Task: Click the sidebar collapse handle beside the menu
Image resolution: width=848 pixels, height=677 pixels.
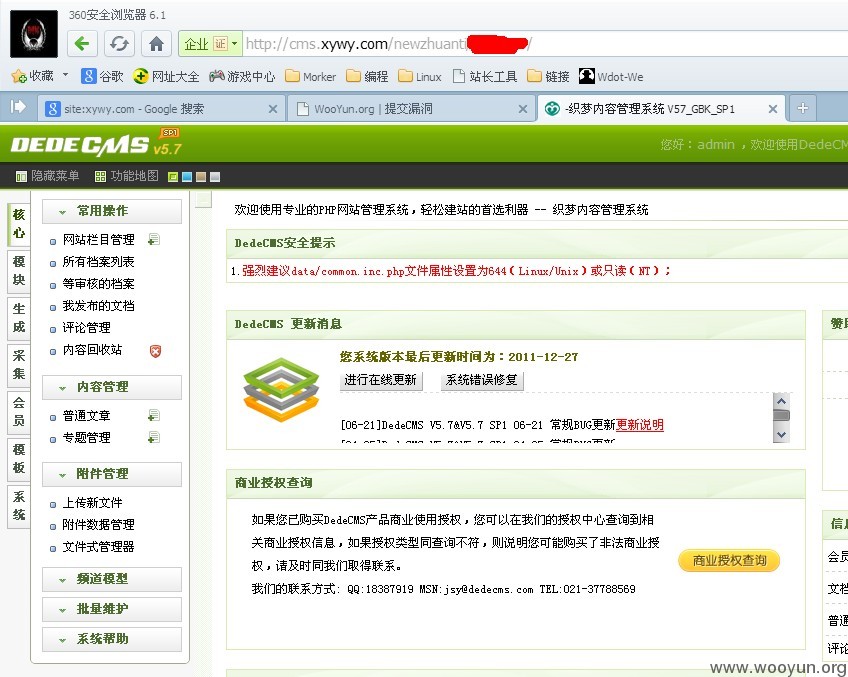Action: [203, 200]
